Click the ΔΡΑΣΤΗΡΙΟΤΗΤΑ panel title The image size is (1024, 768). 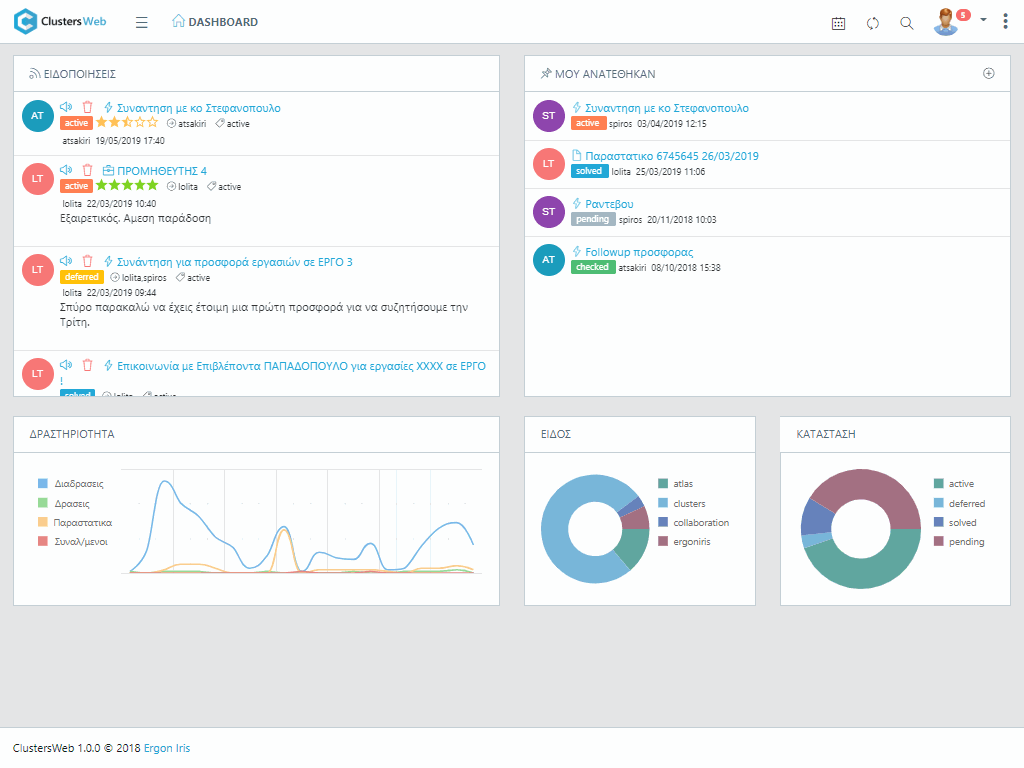[72, 434]
